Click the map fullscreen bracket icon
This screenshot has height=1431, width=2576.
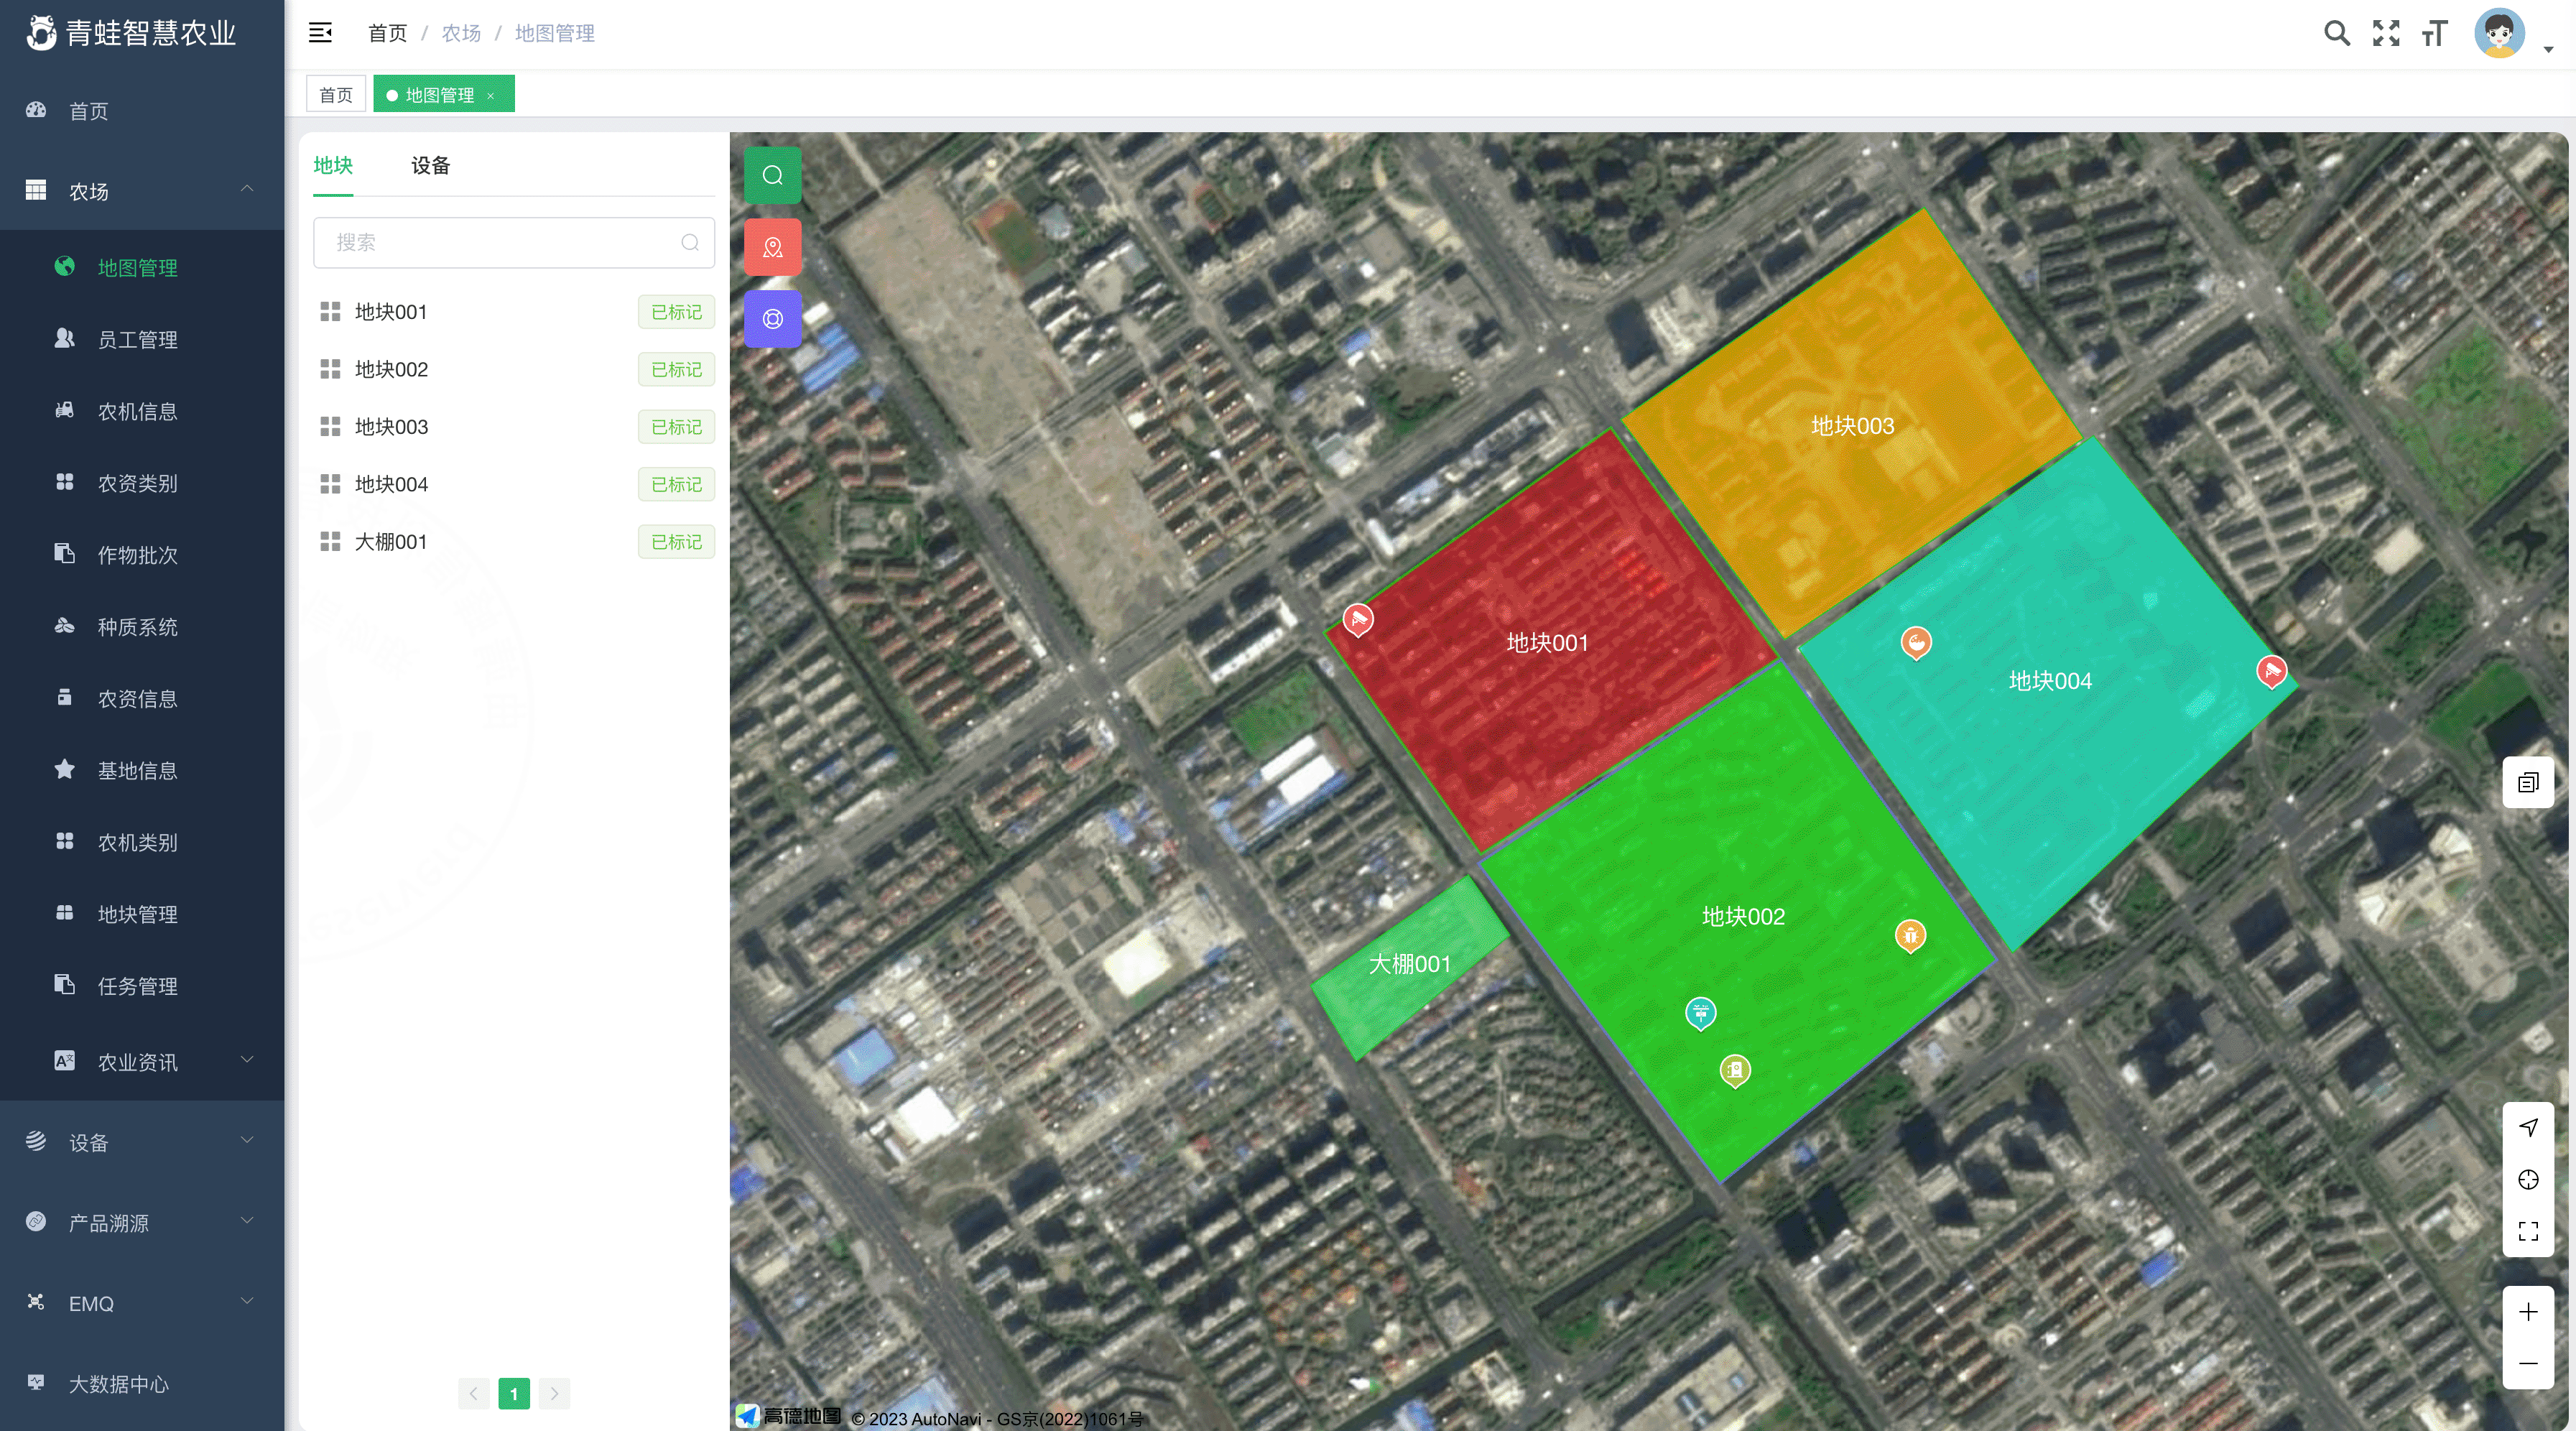point(2528,1231)
